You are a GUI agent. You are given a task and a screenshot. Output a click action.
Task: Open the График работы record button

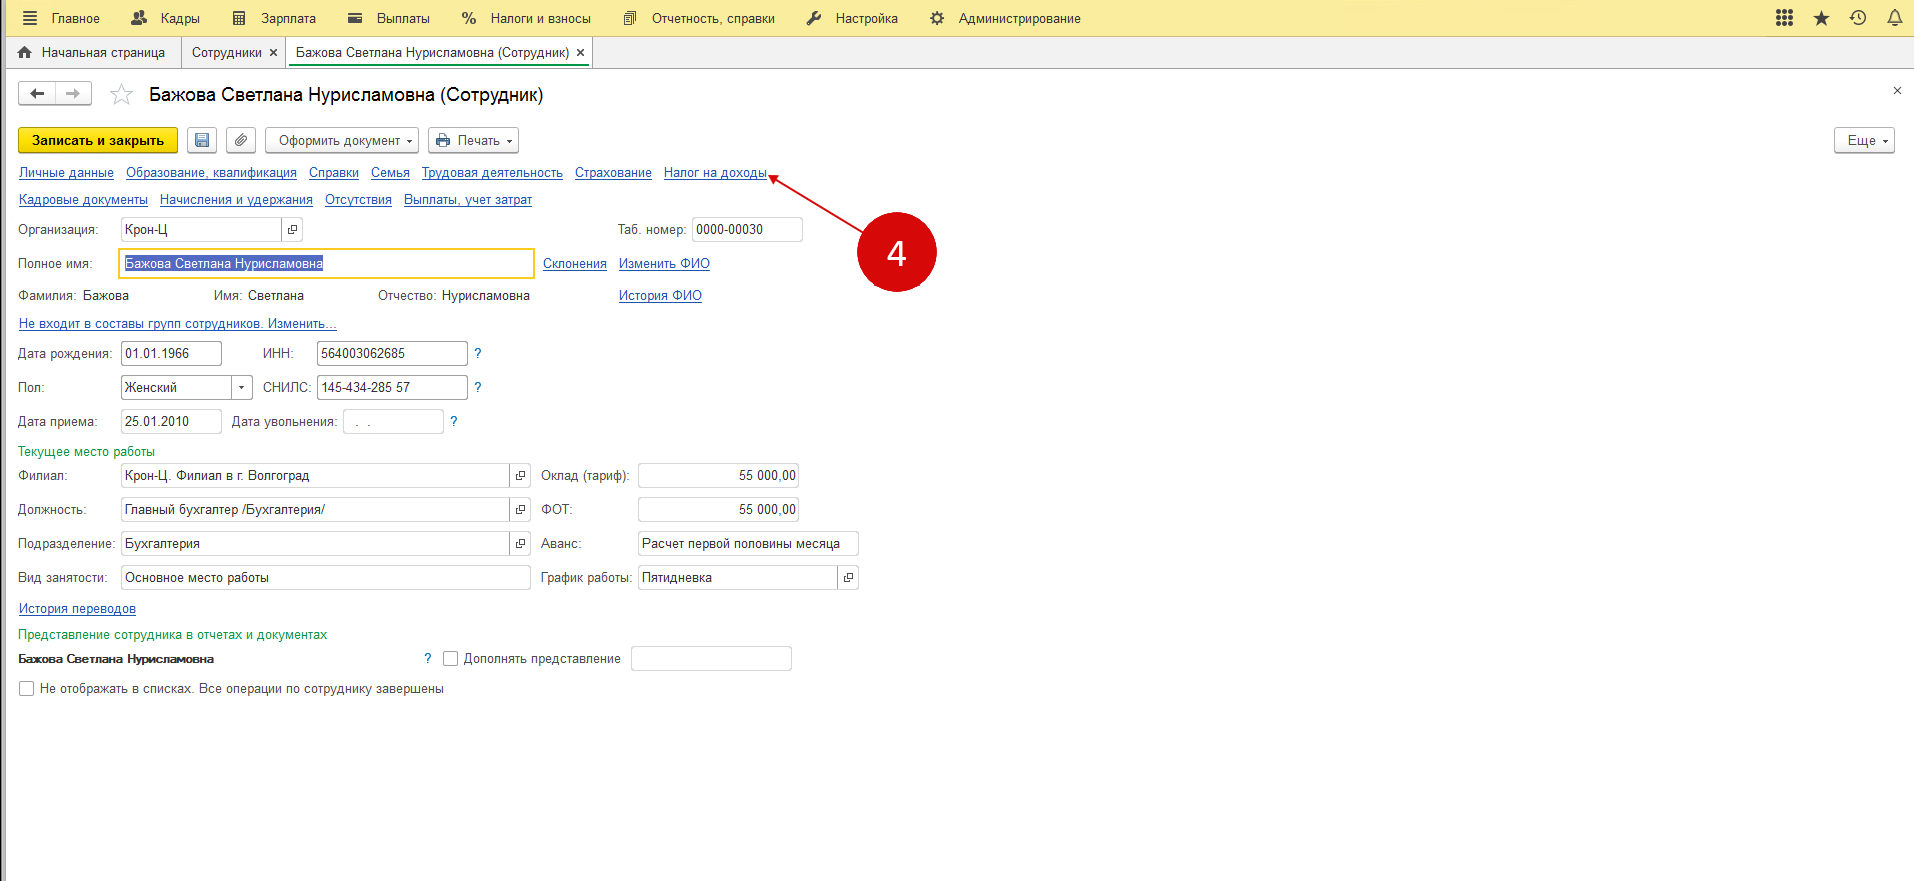(x=848, y=578)
